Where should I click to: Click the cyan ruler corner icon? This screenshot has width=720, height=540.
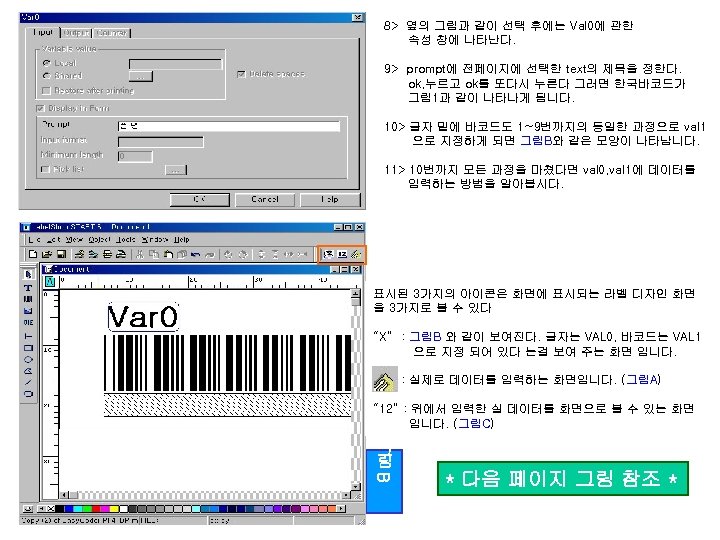point(50,281)
